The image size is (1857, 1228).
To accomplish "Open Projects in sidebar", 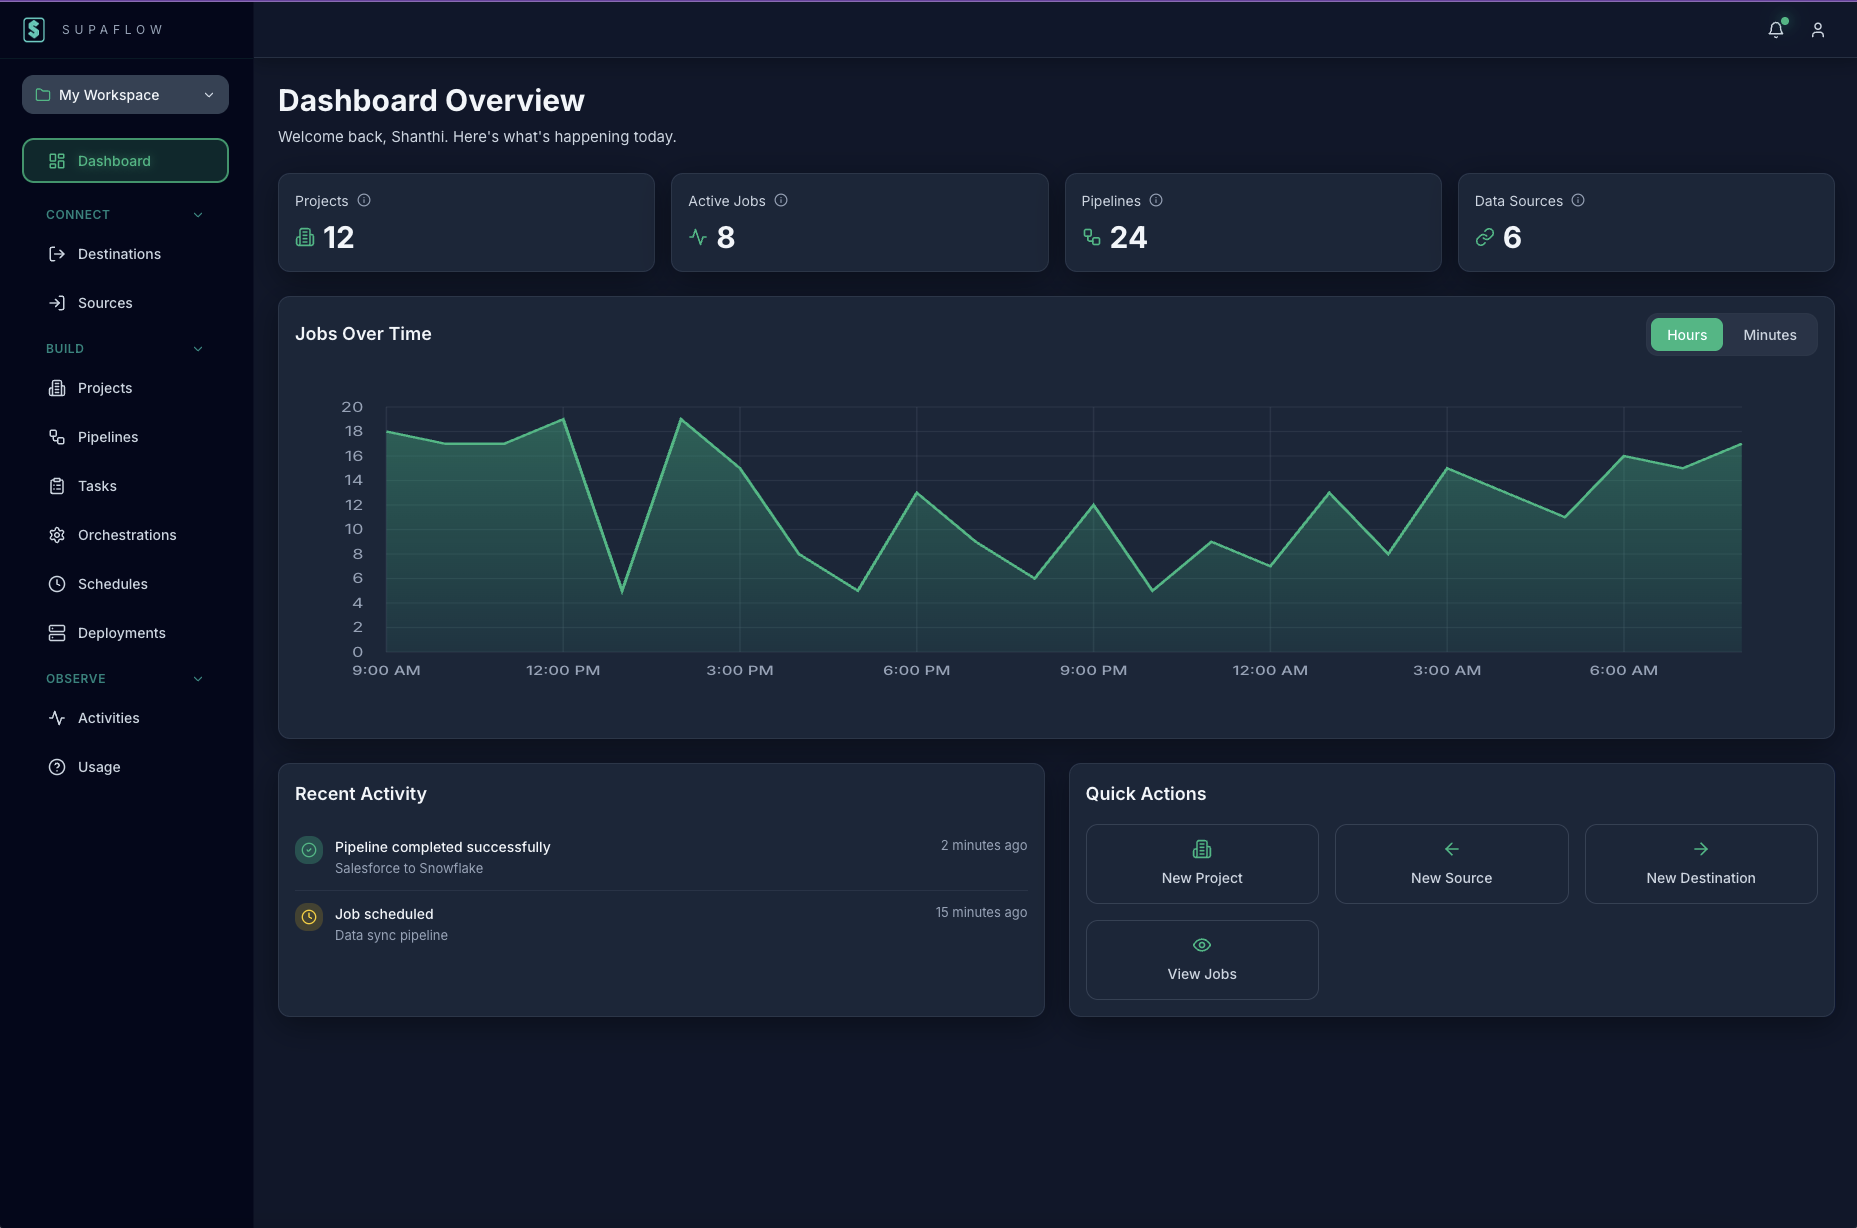I will coord(125,388).
